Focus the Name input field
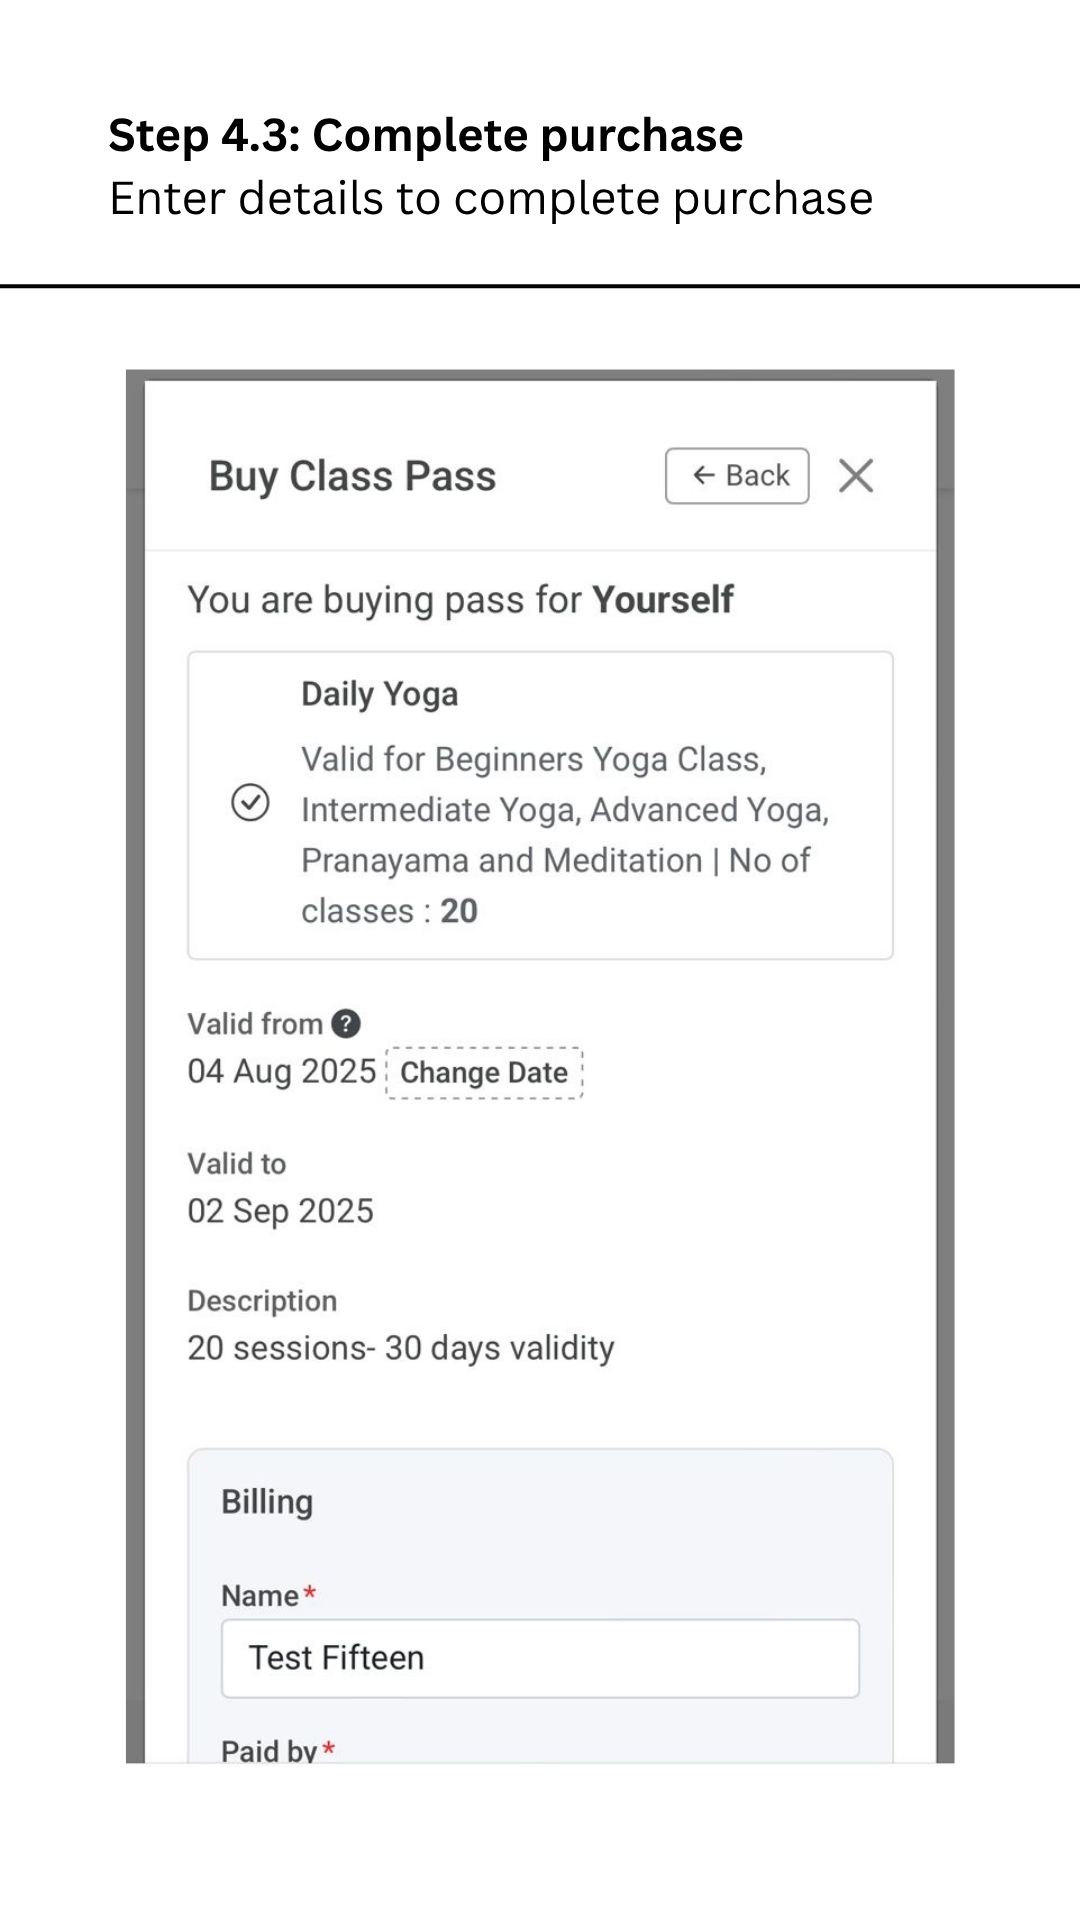 point(540,1659)
